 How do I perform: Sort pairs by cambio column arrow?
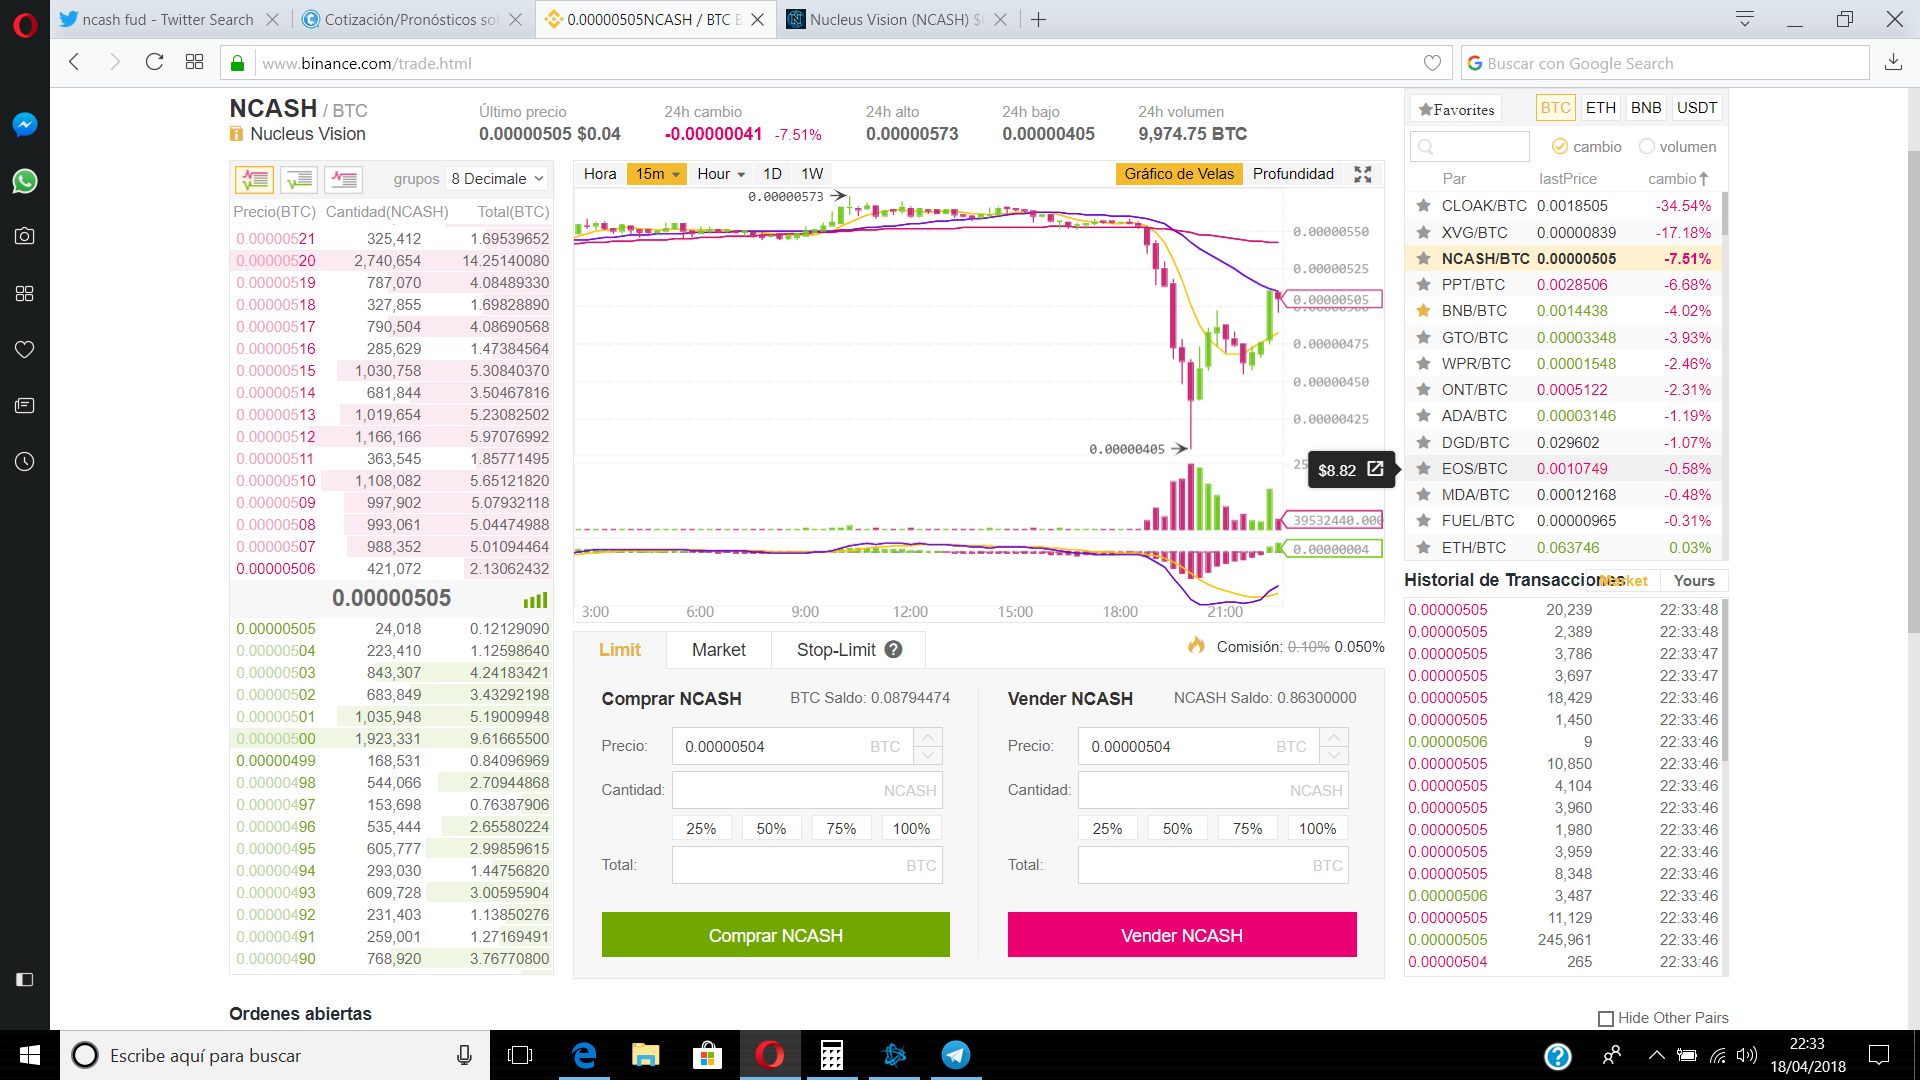(x=1703, y=179)
